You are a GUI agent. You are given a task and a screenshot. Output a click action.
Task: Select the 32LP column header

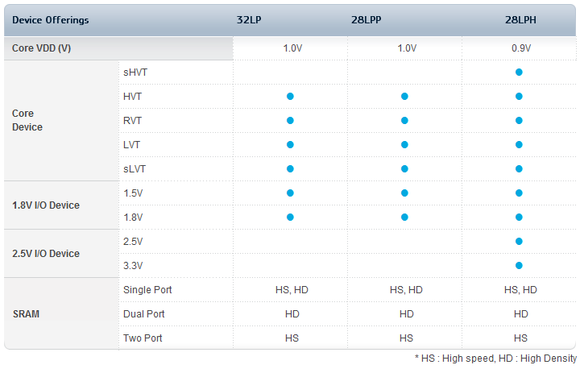click(x=249, y=20)
